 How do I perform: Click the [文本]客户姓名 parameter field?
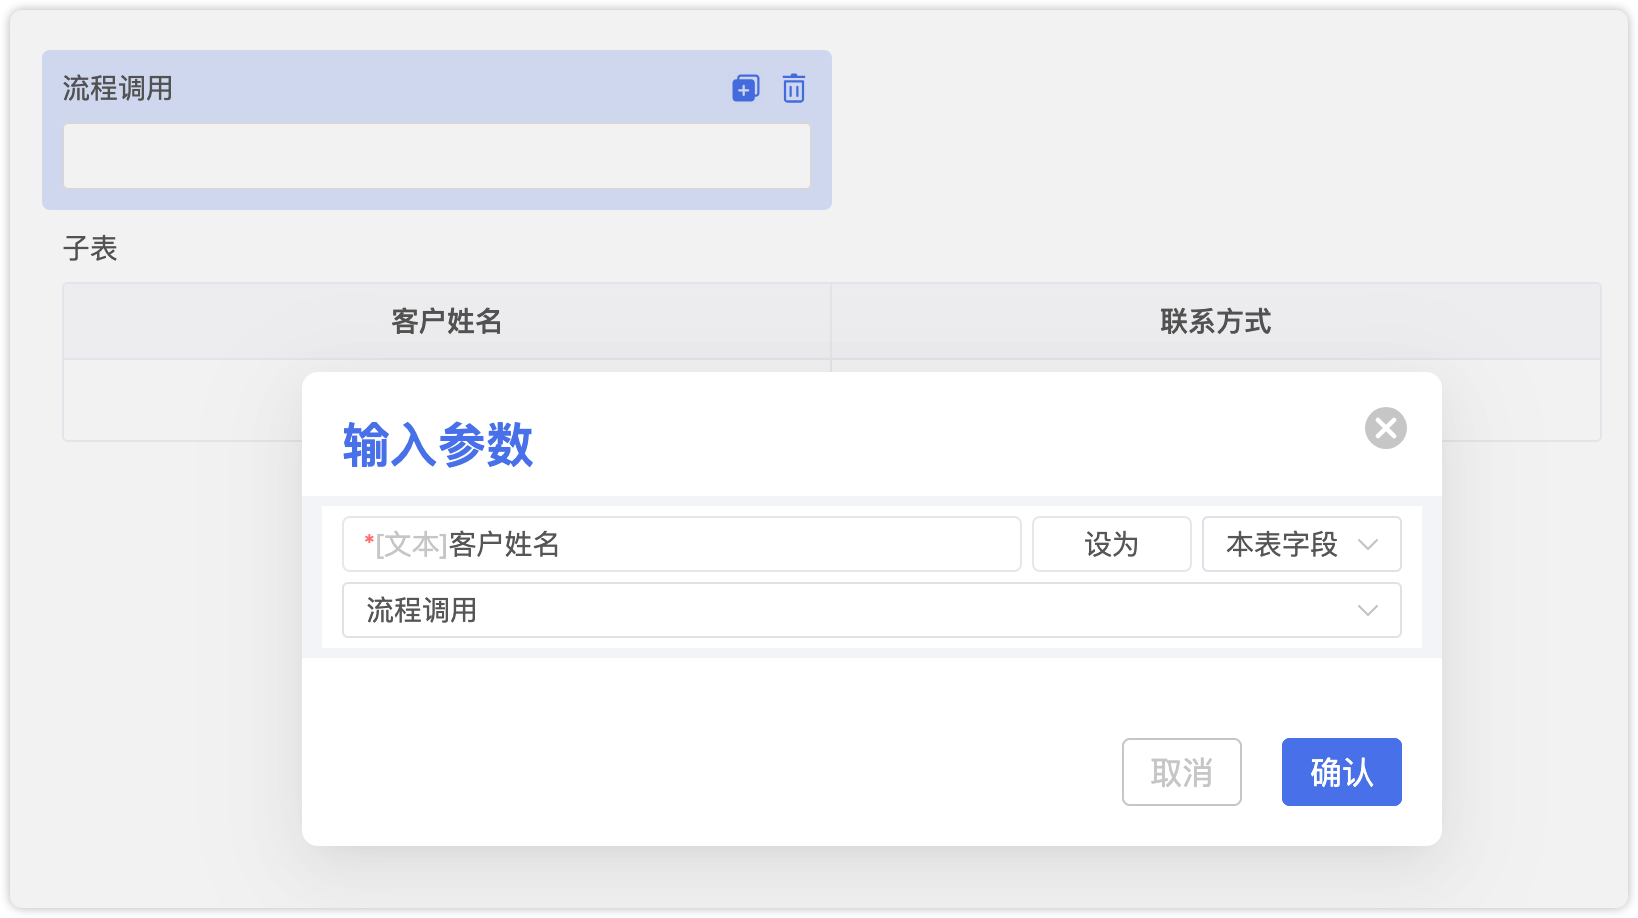680,544
